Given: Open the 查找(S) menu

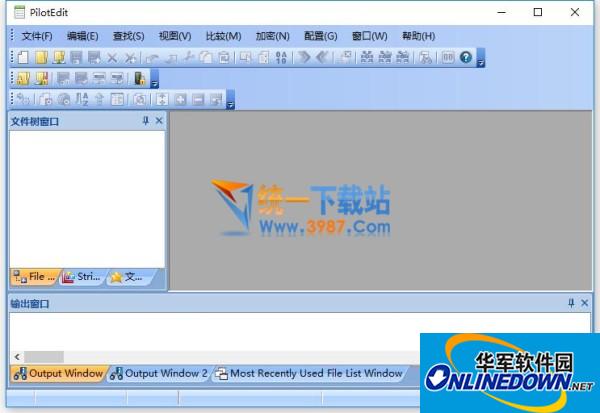Looking at the screenshot, I should [128, 36].
